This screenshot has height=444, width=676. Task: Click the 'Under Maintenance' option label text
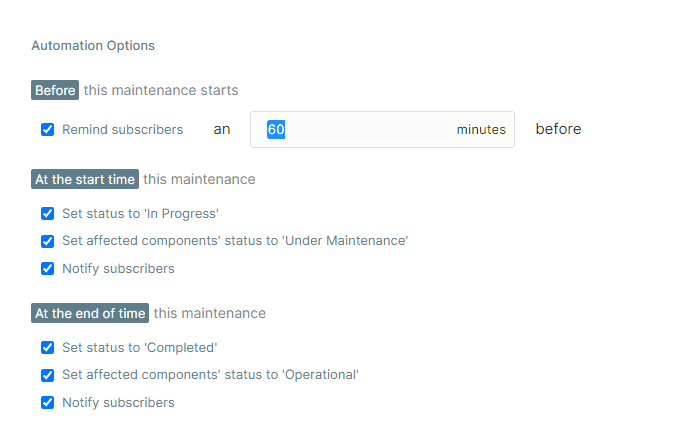(235, 241)
